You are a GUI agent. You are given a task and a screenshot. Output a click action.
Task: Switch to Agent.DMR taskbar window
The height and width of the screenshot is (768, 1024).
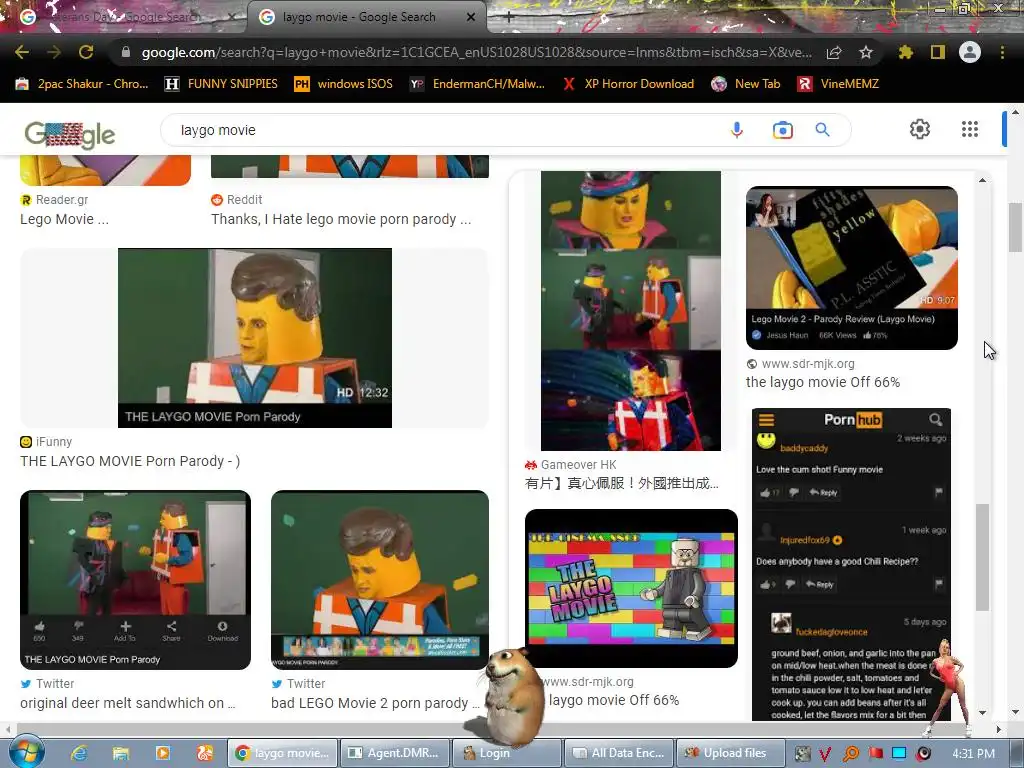click(x=395, y=753)
